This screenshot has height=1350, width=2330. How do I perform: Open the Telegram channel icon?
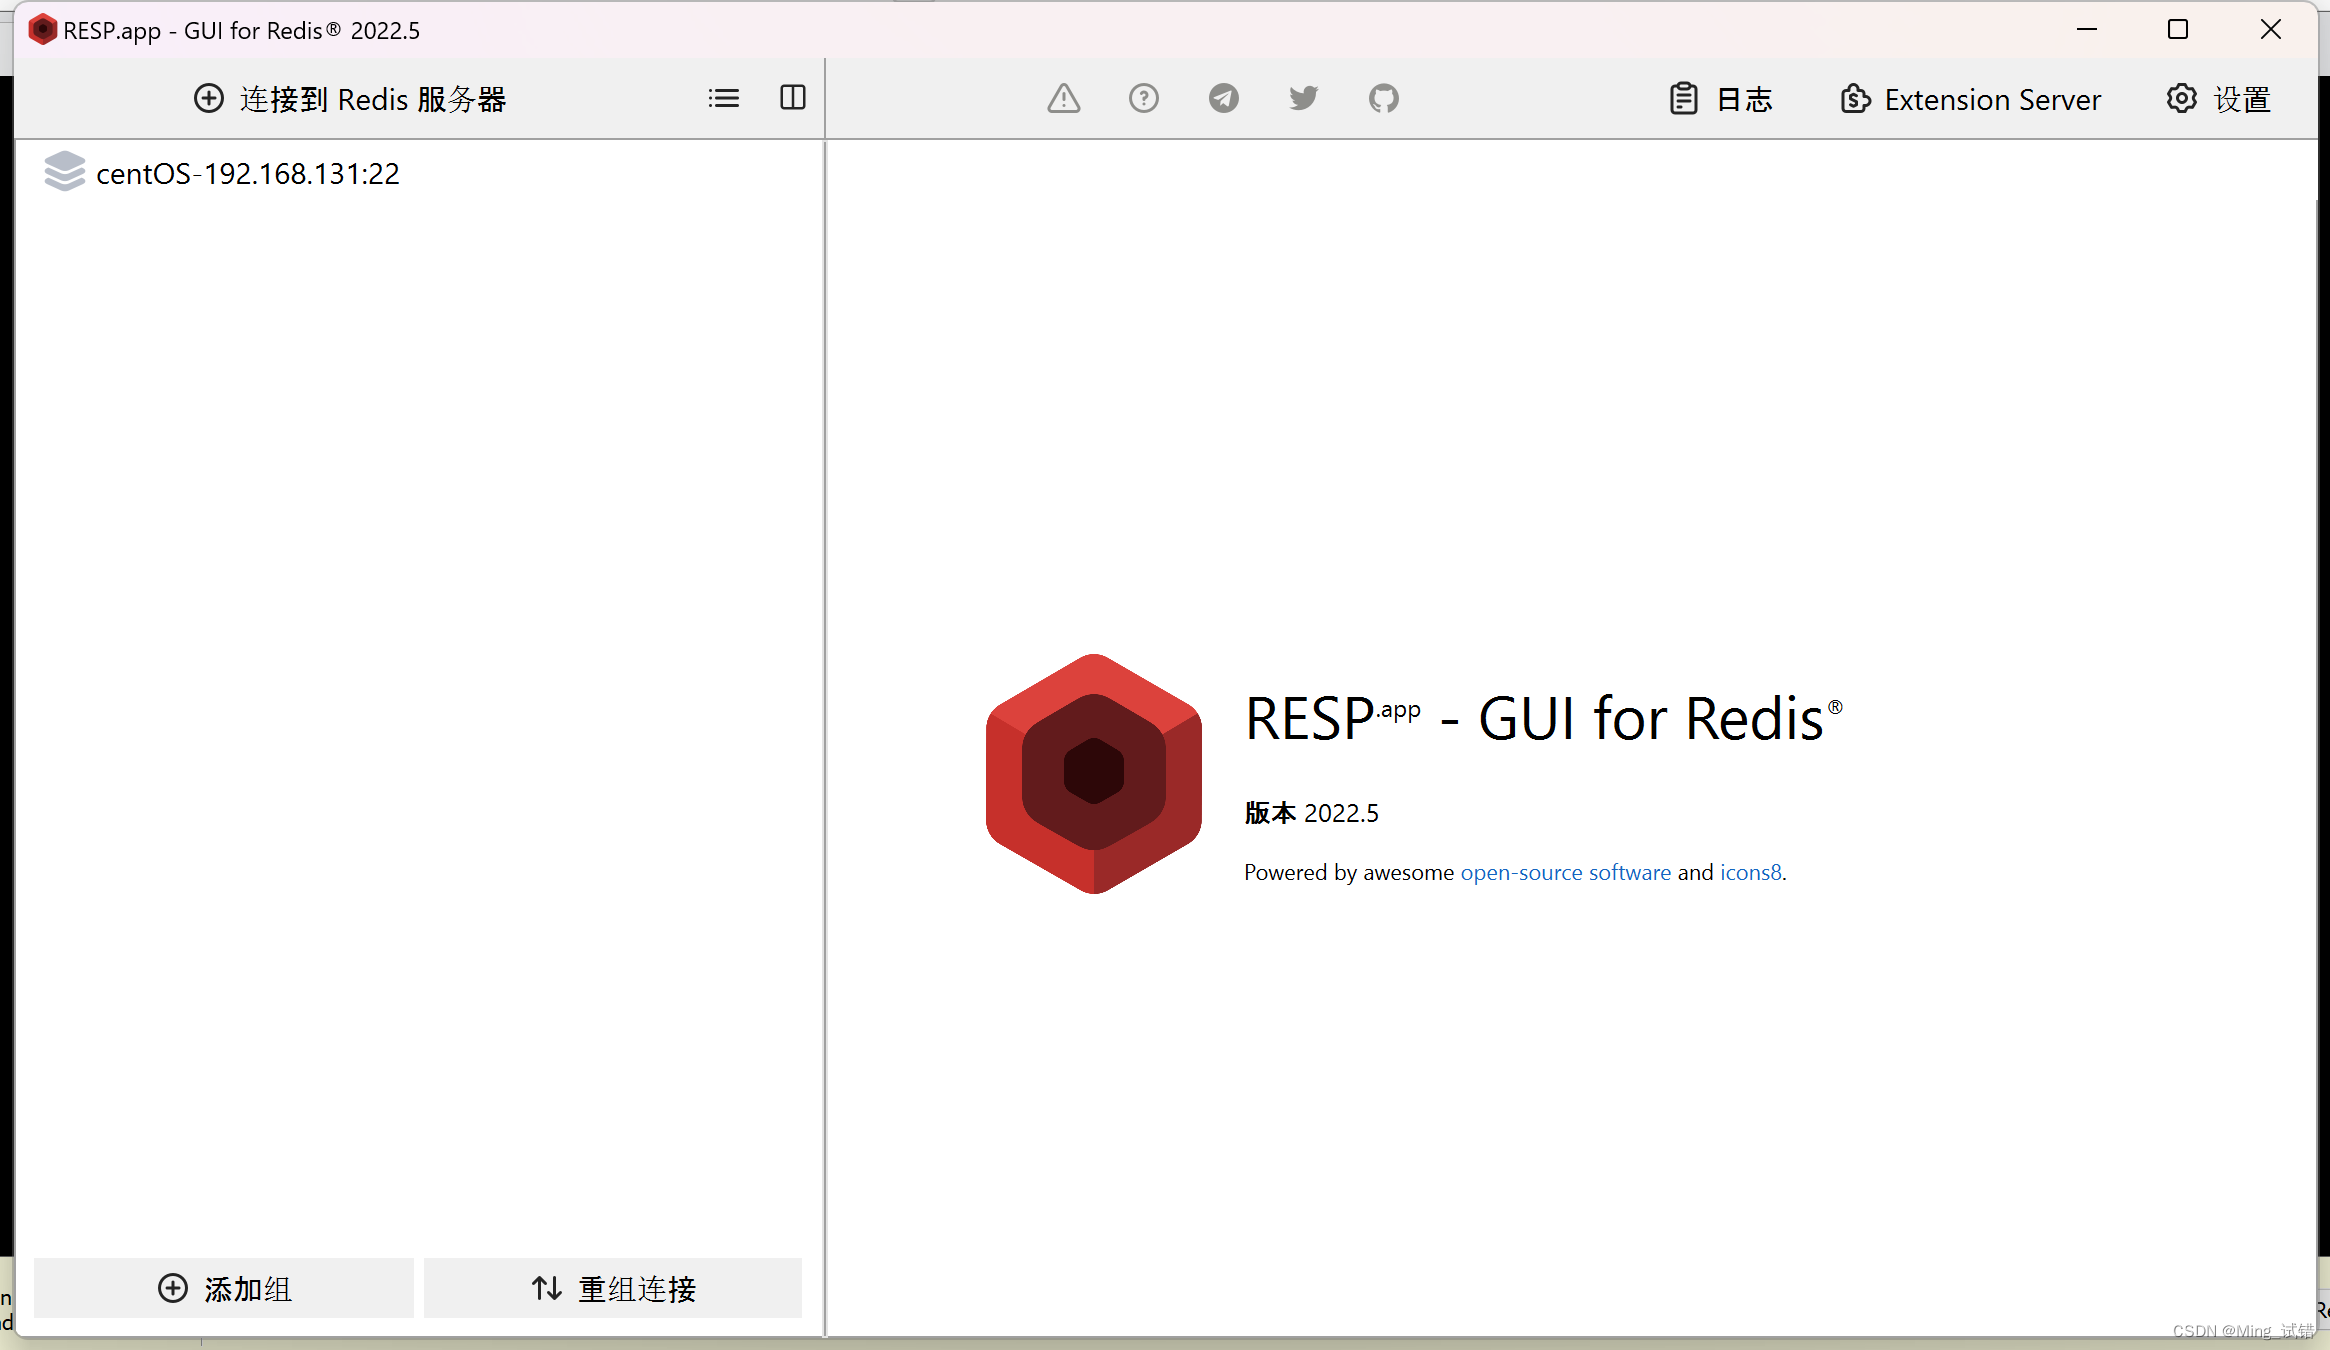pyautogui.click(x=1224, y=98)
